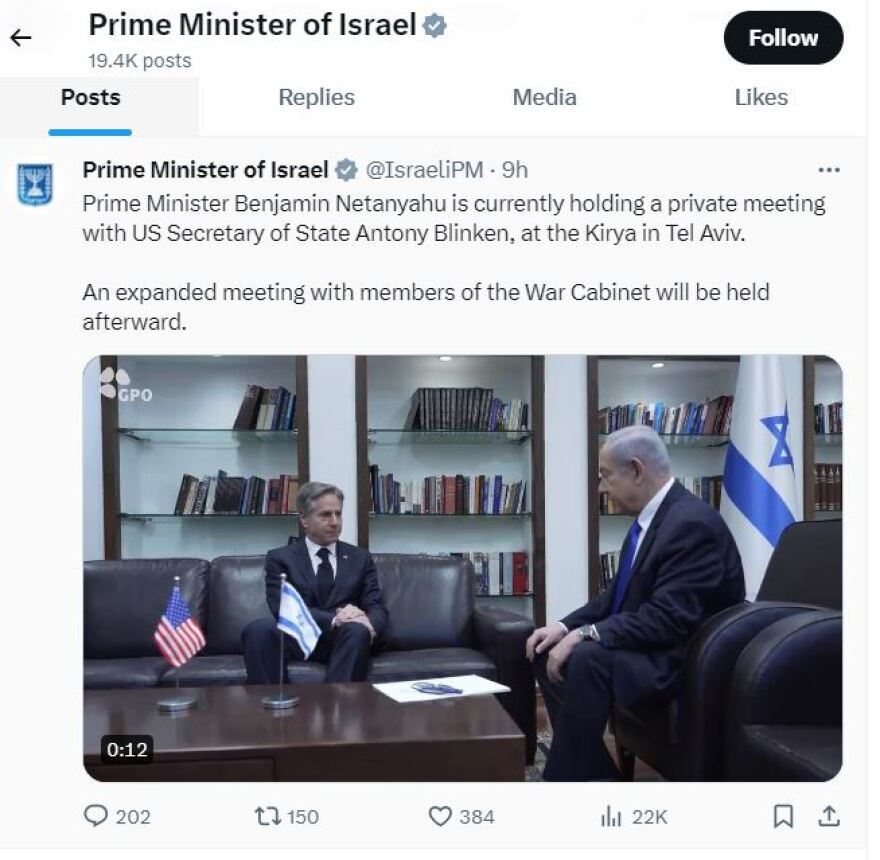Screen dimensions: 880x860
Task: Click the share post icon
Action: click(829, 817)
